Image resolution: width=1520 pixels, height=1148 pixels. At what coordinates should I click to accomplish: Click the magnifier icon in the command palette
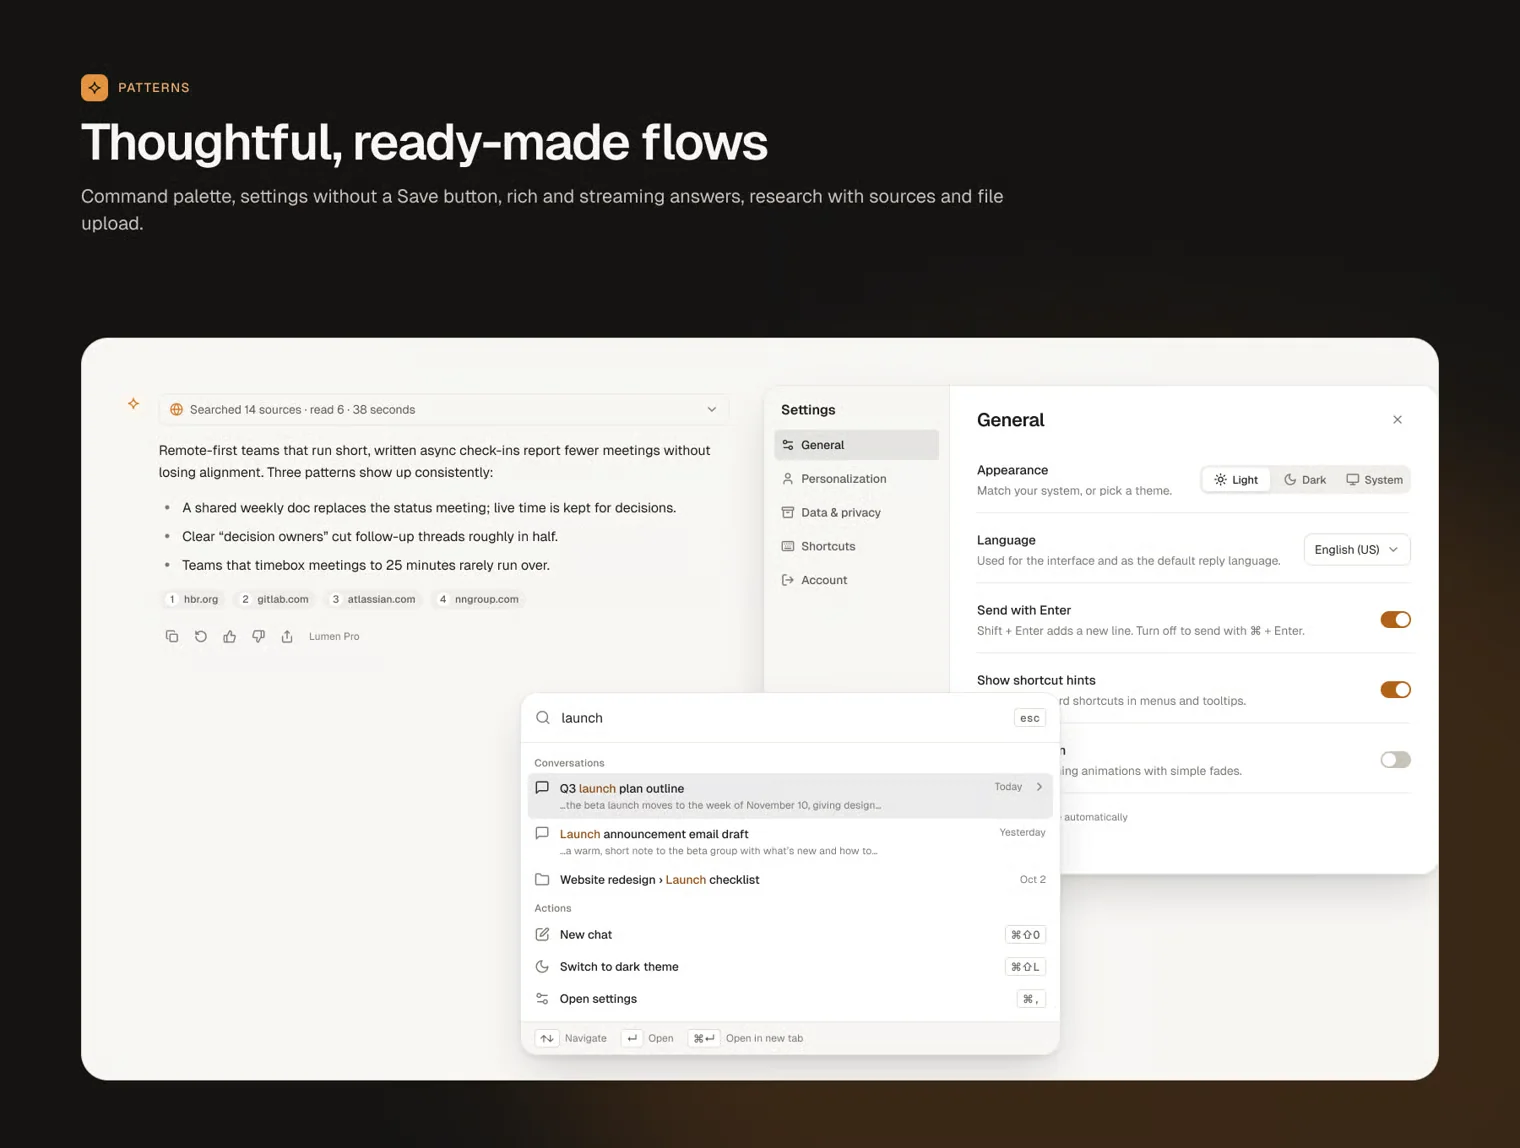(543, 718)
